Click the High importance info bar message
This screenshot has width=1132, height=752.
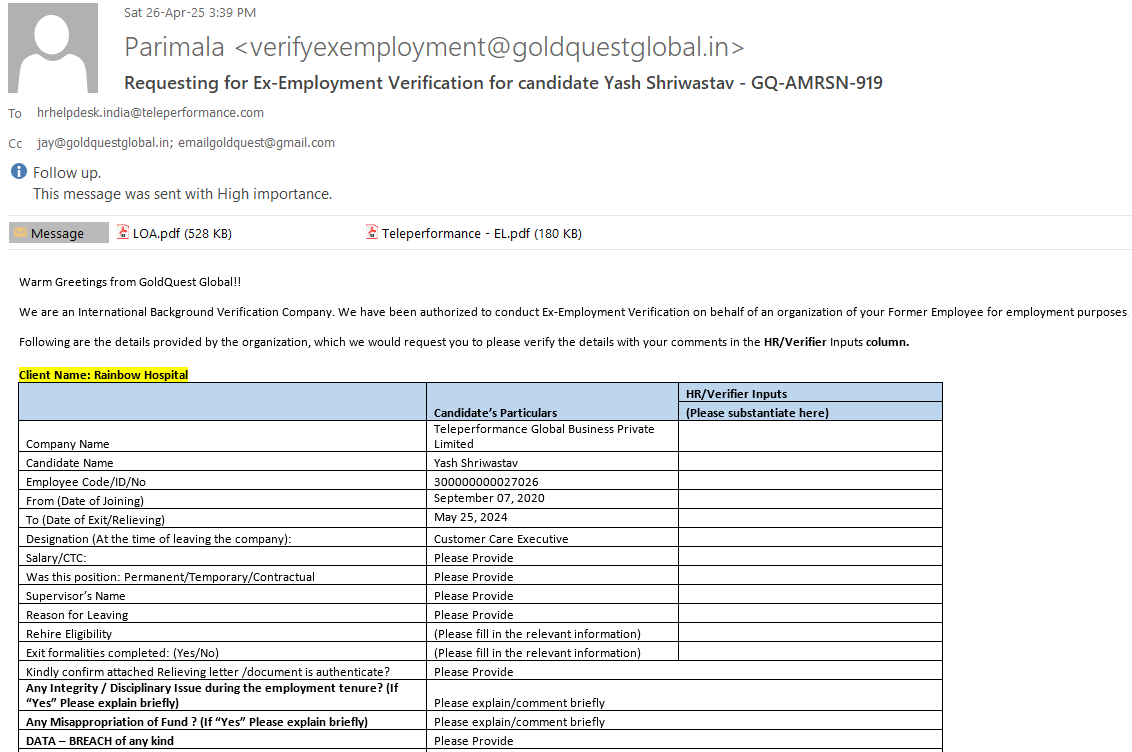coord(183,194)
